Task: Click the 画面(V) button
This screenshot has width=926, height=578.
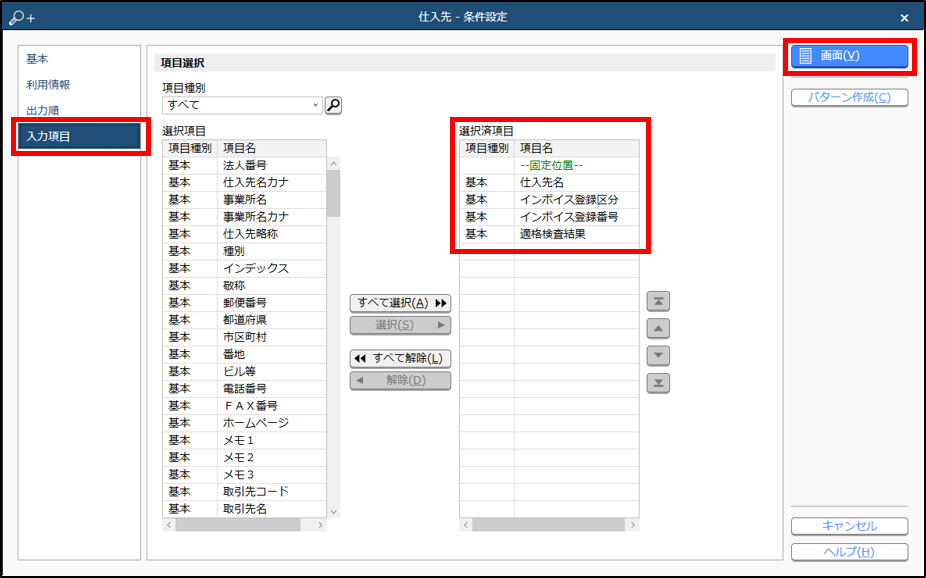Action: tap(849, 56)
